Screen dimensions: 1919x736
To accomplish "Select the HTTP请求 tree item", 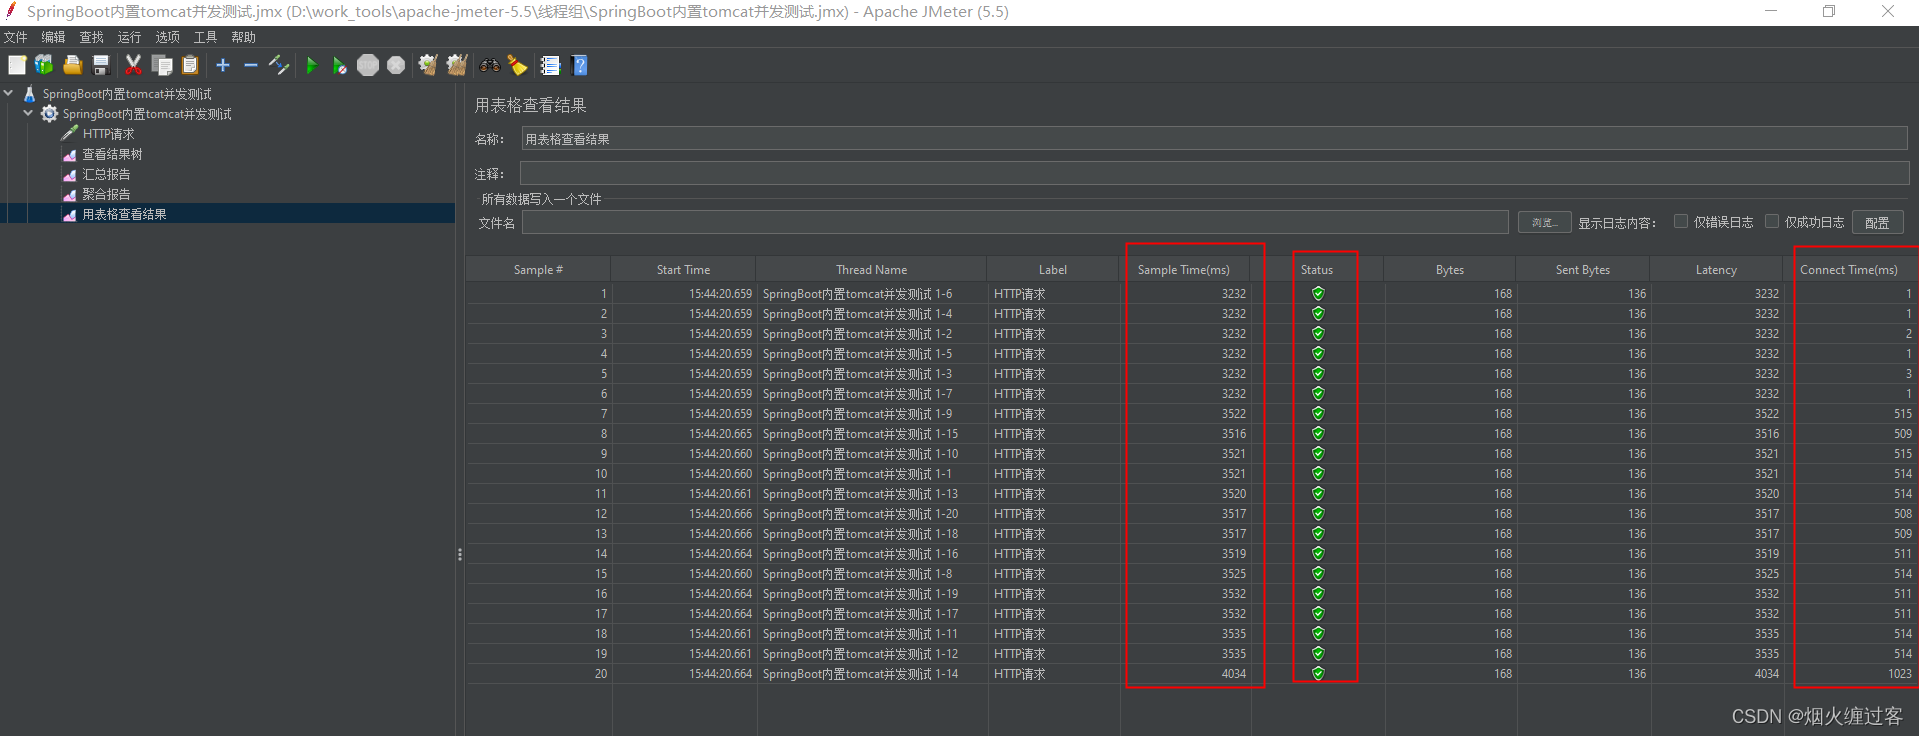I will point(108,134).
